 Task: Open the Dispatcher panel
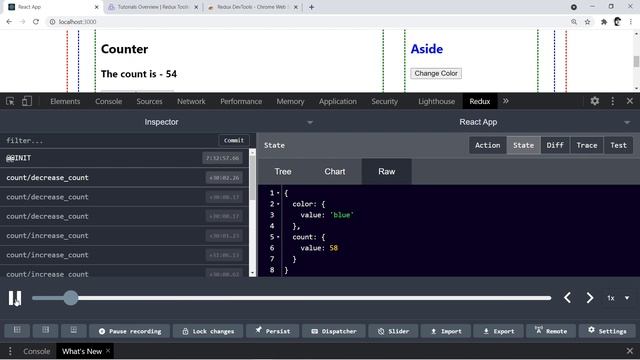334,331
